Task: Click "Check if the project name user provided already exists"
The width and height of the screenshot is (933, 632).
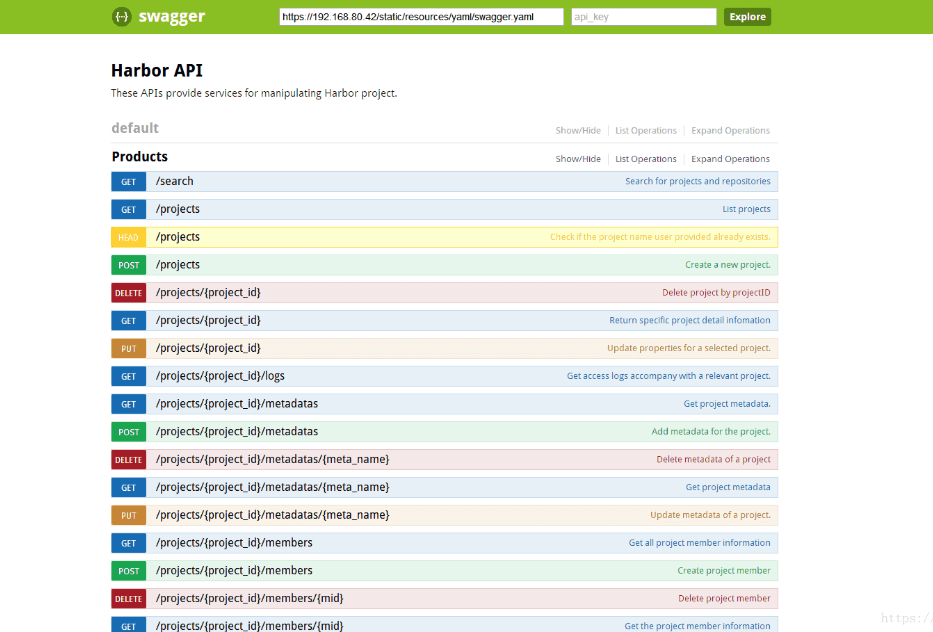Action: pyautogui.click(x=660, y=237)
